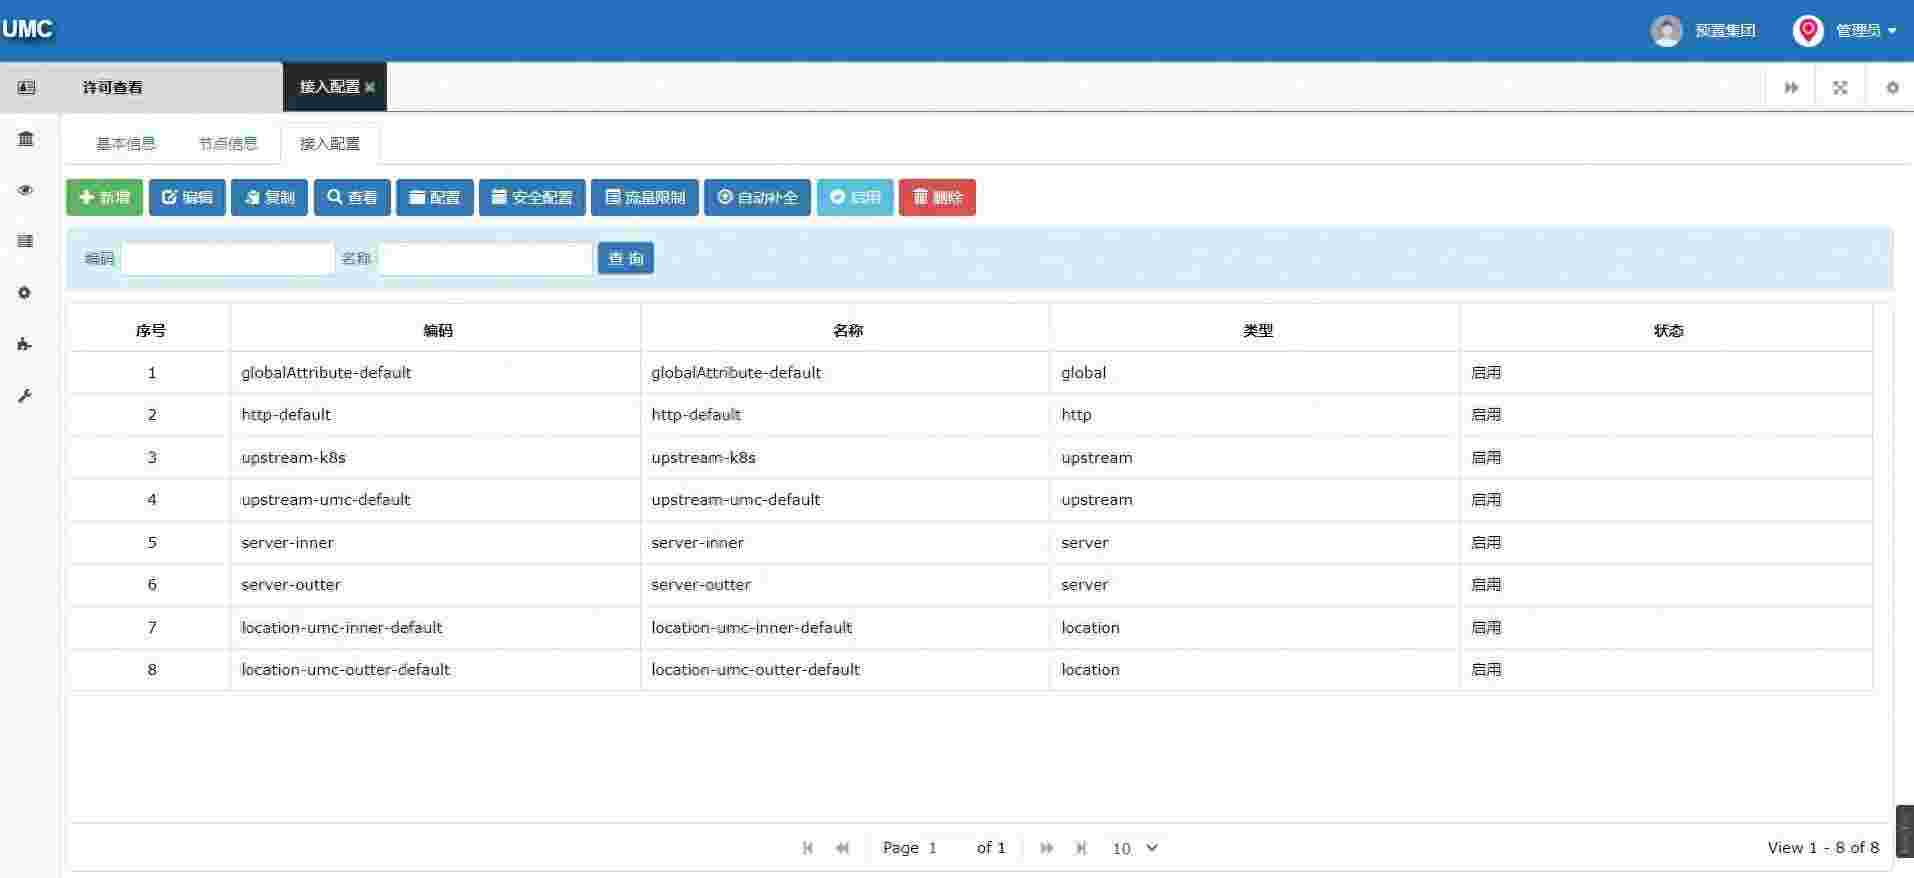The width and height of the screenshot is (1914, 878).
Task: Click the 预置集团 user avatar
Action: 1666,31
